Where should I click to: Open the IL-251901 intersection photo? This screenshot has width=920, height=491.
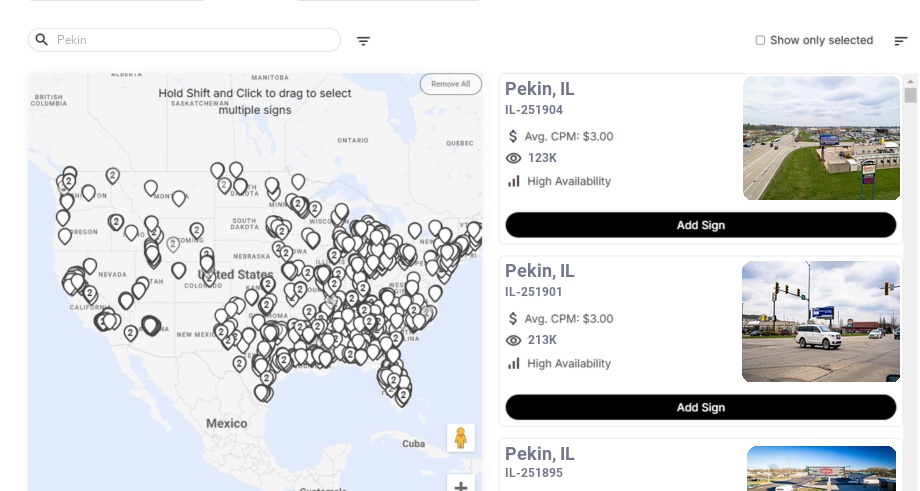[x=820, y=321]
